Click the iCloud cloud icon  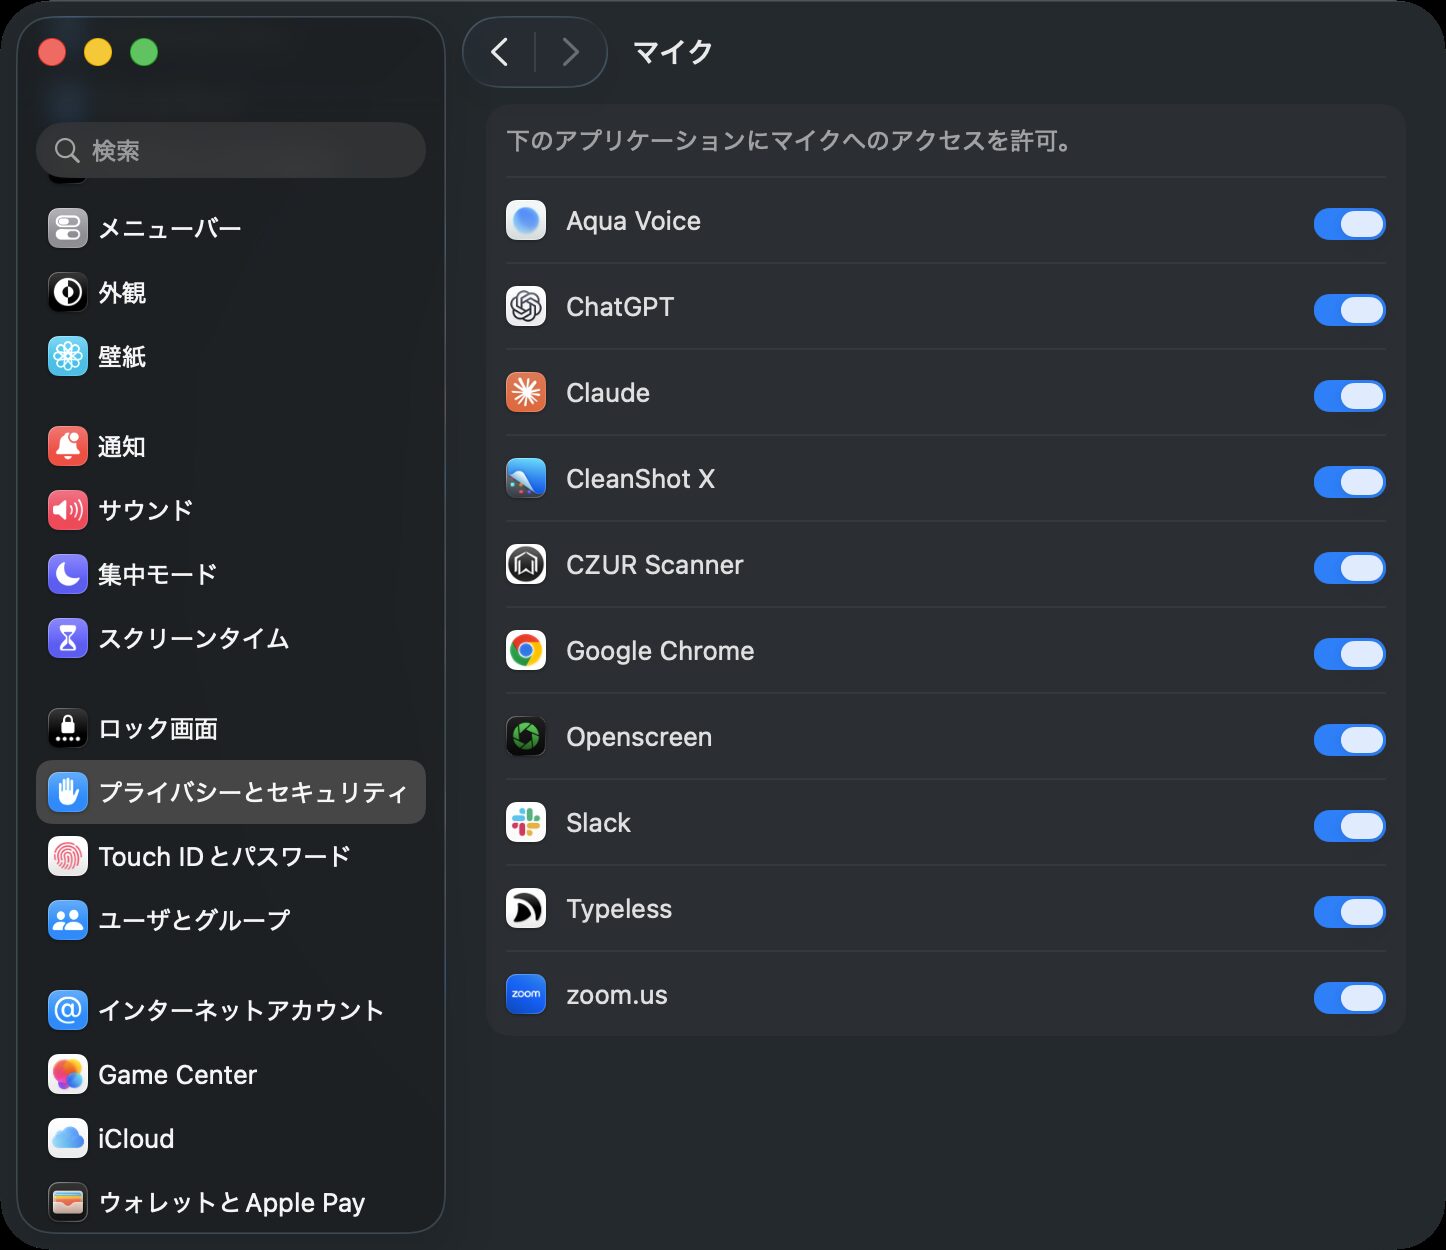[68, 1138]
